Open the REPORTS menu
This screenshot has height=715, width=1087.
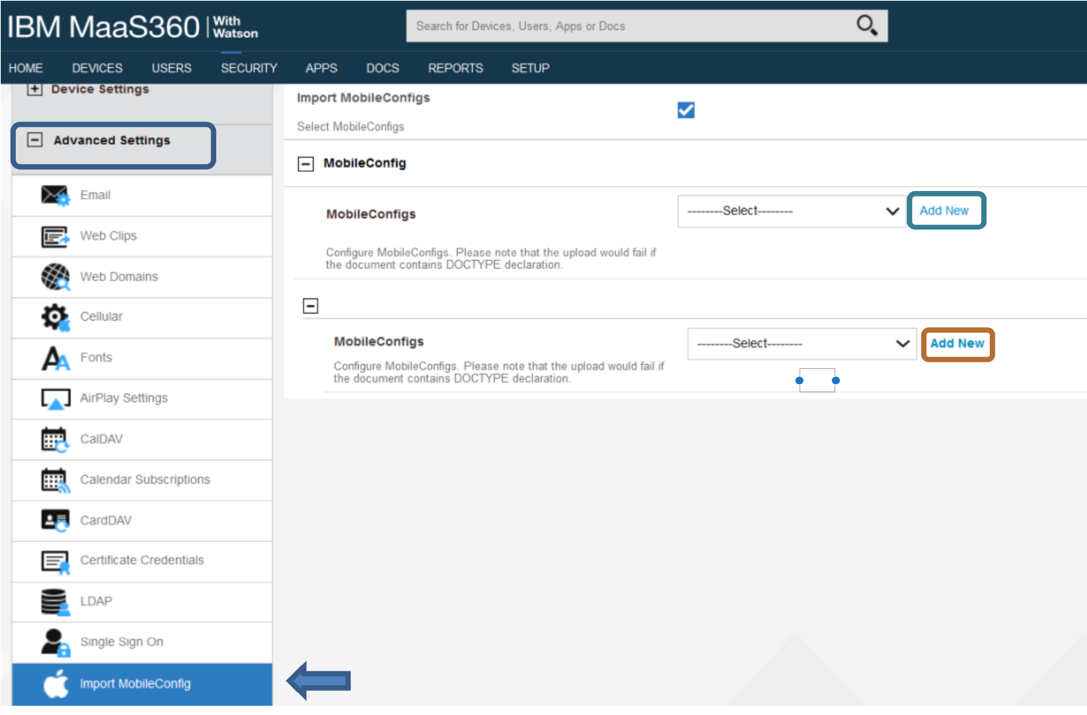pyautogui.click(x=455, y=68)
